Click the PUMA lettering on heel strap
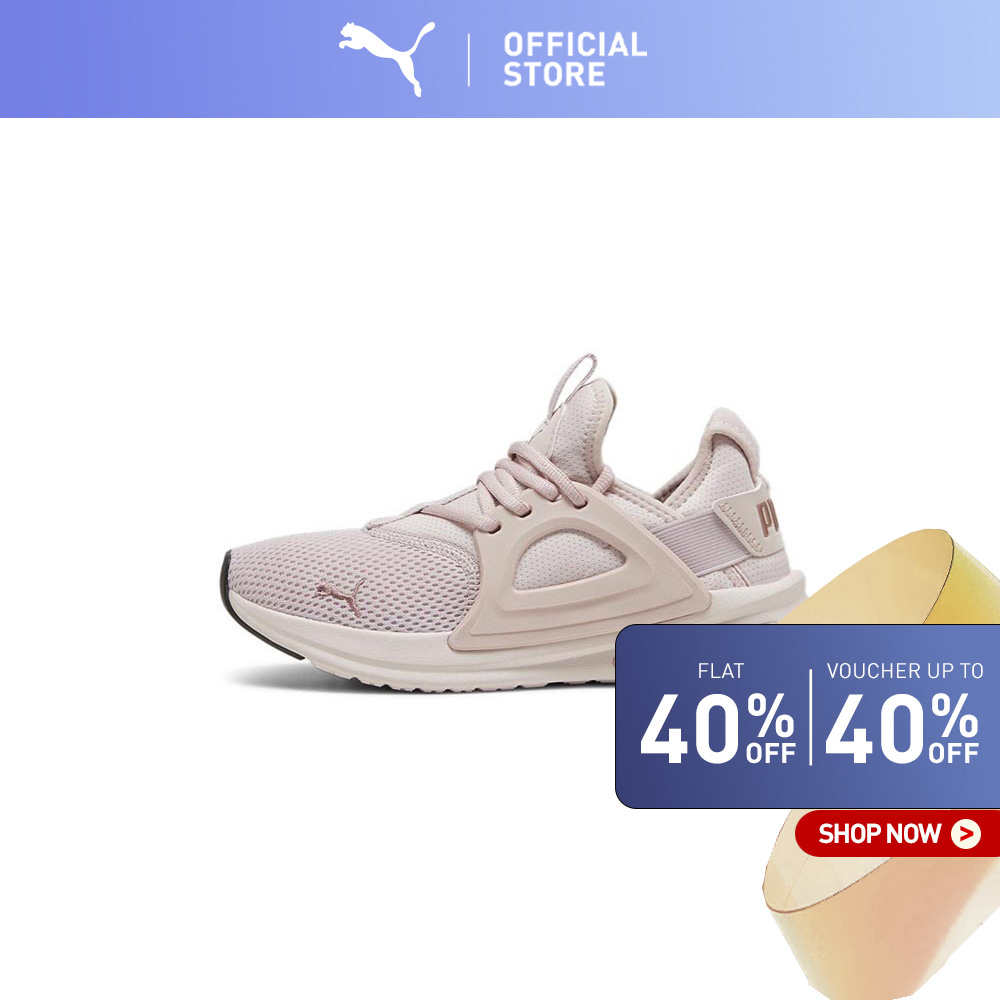Screen dimensions: 1000x1000 coord(768,517)
